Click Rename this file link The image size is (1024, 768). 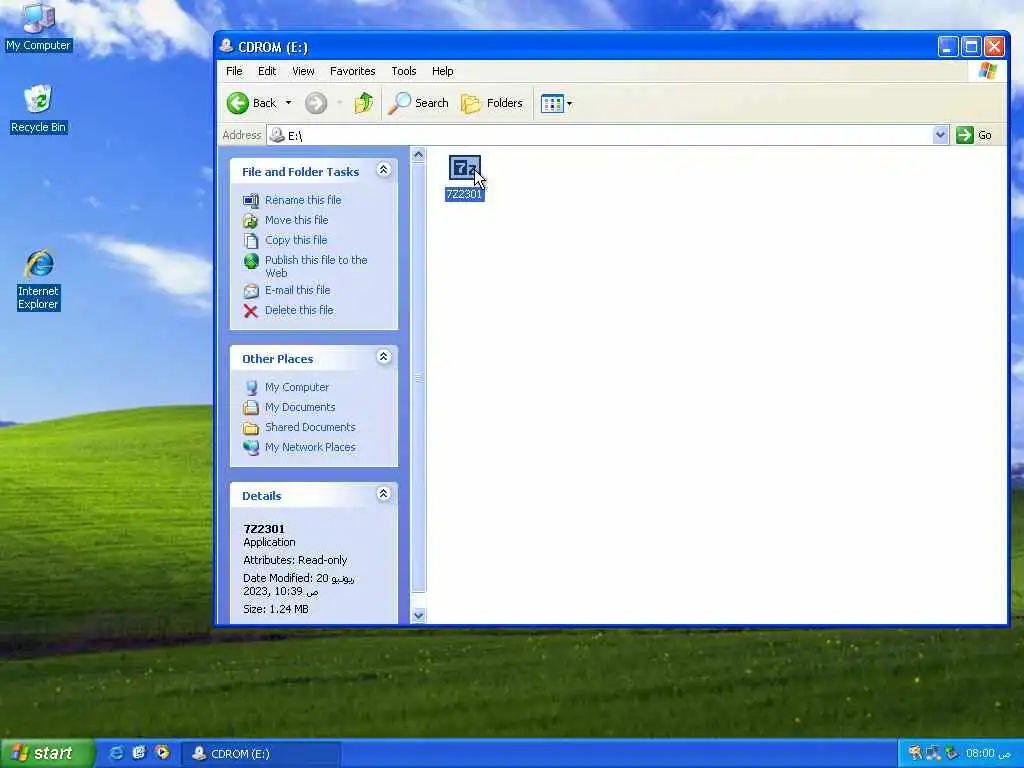click(x=303, y=200)
